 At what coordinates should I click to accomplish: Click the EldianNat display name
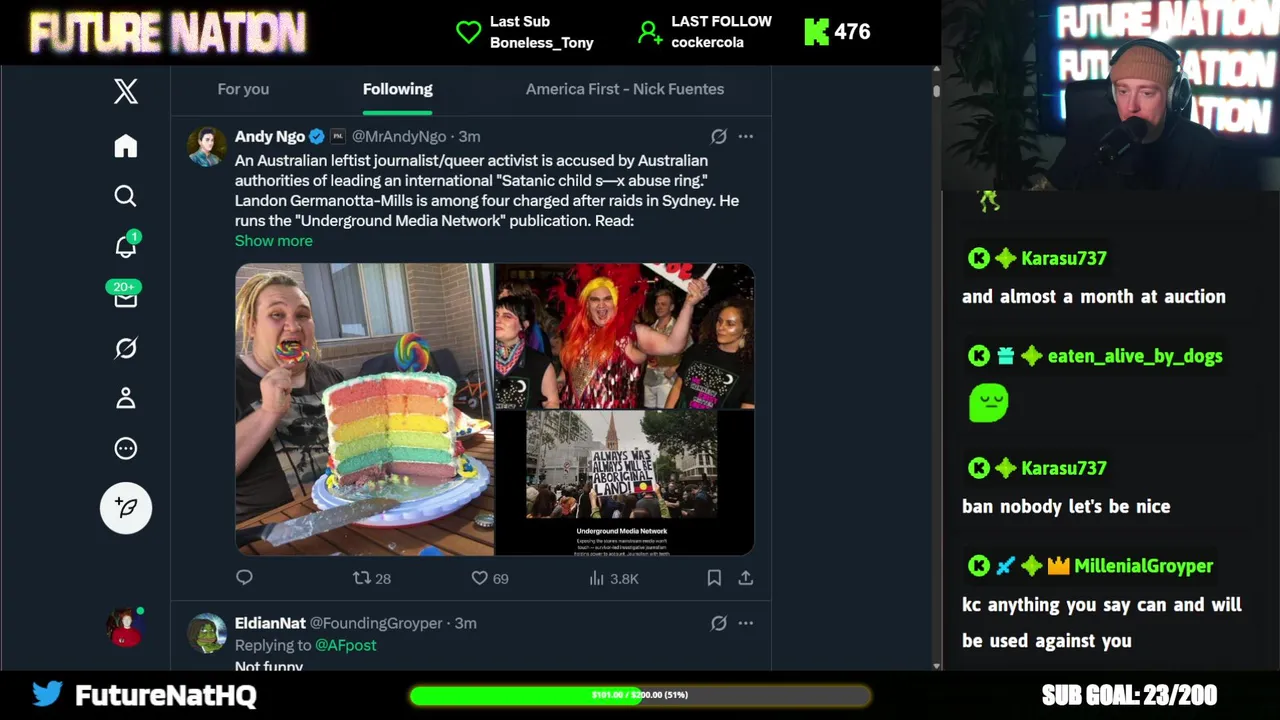(270, 623)
